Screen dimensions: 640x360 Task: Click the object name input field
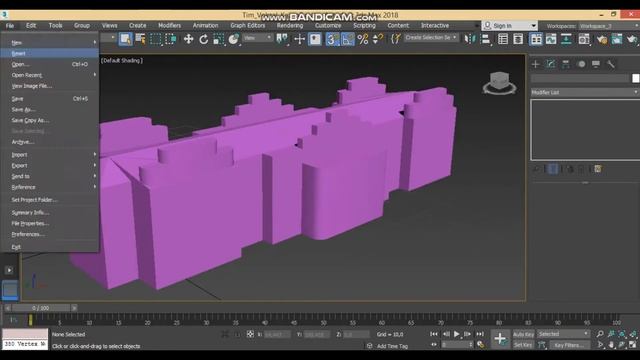pos(580,78)
